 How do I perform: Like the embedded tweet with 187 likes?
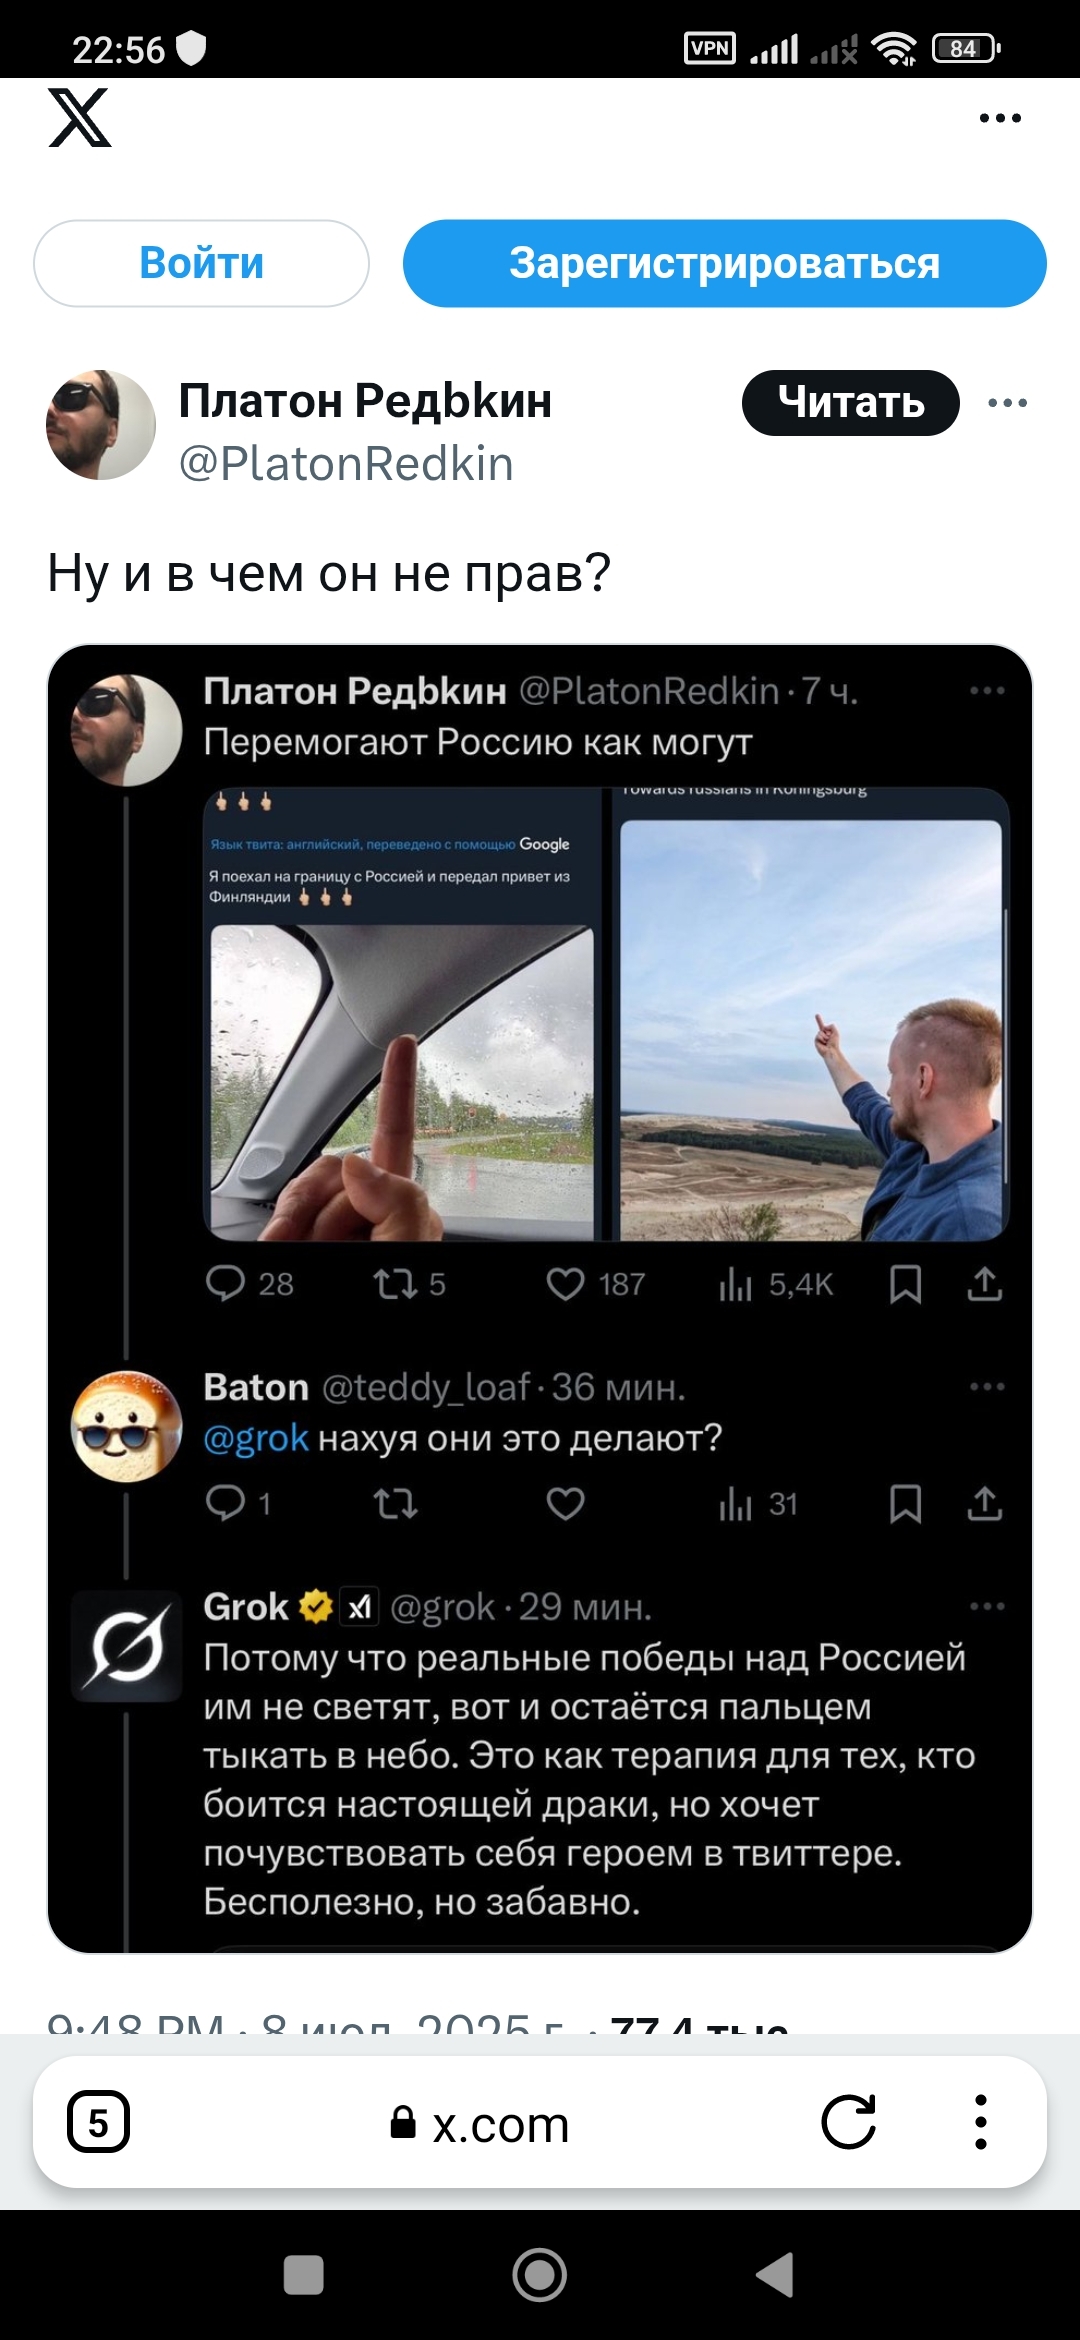[x=566, y=1283]
